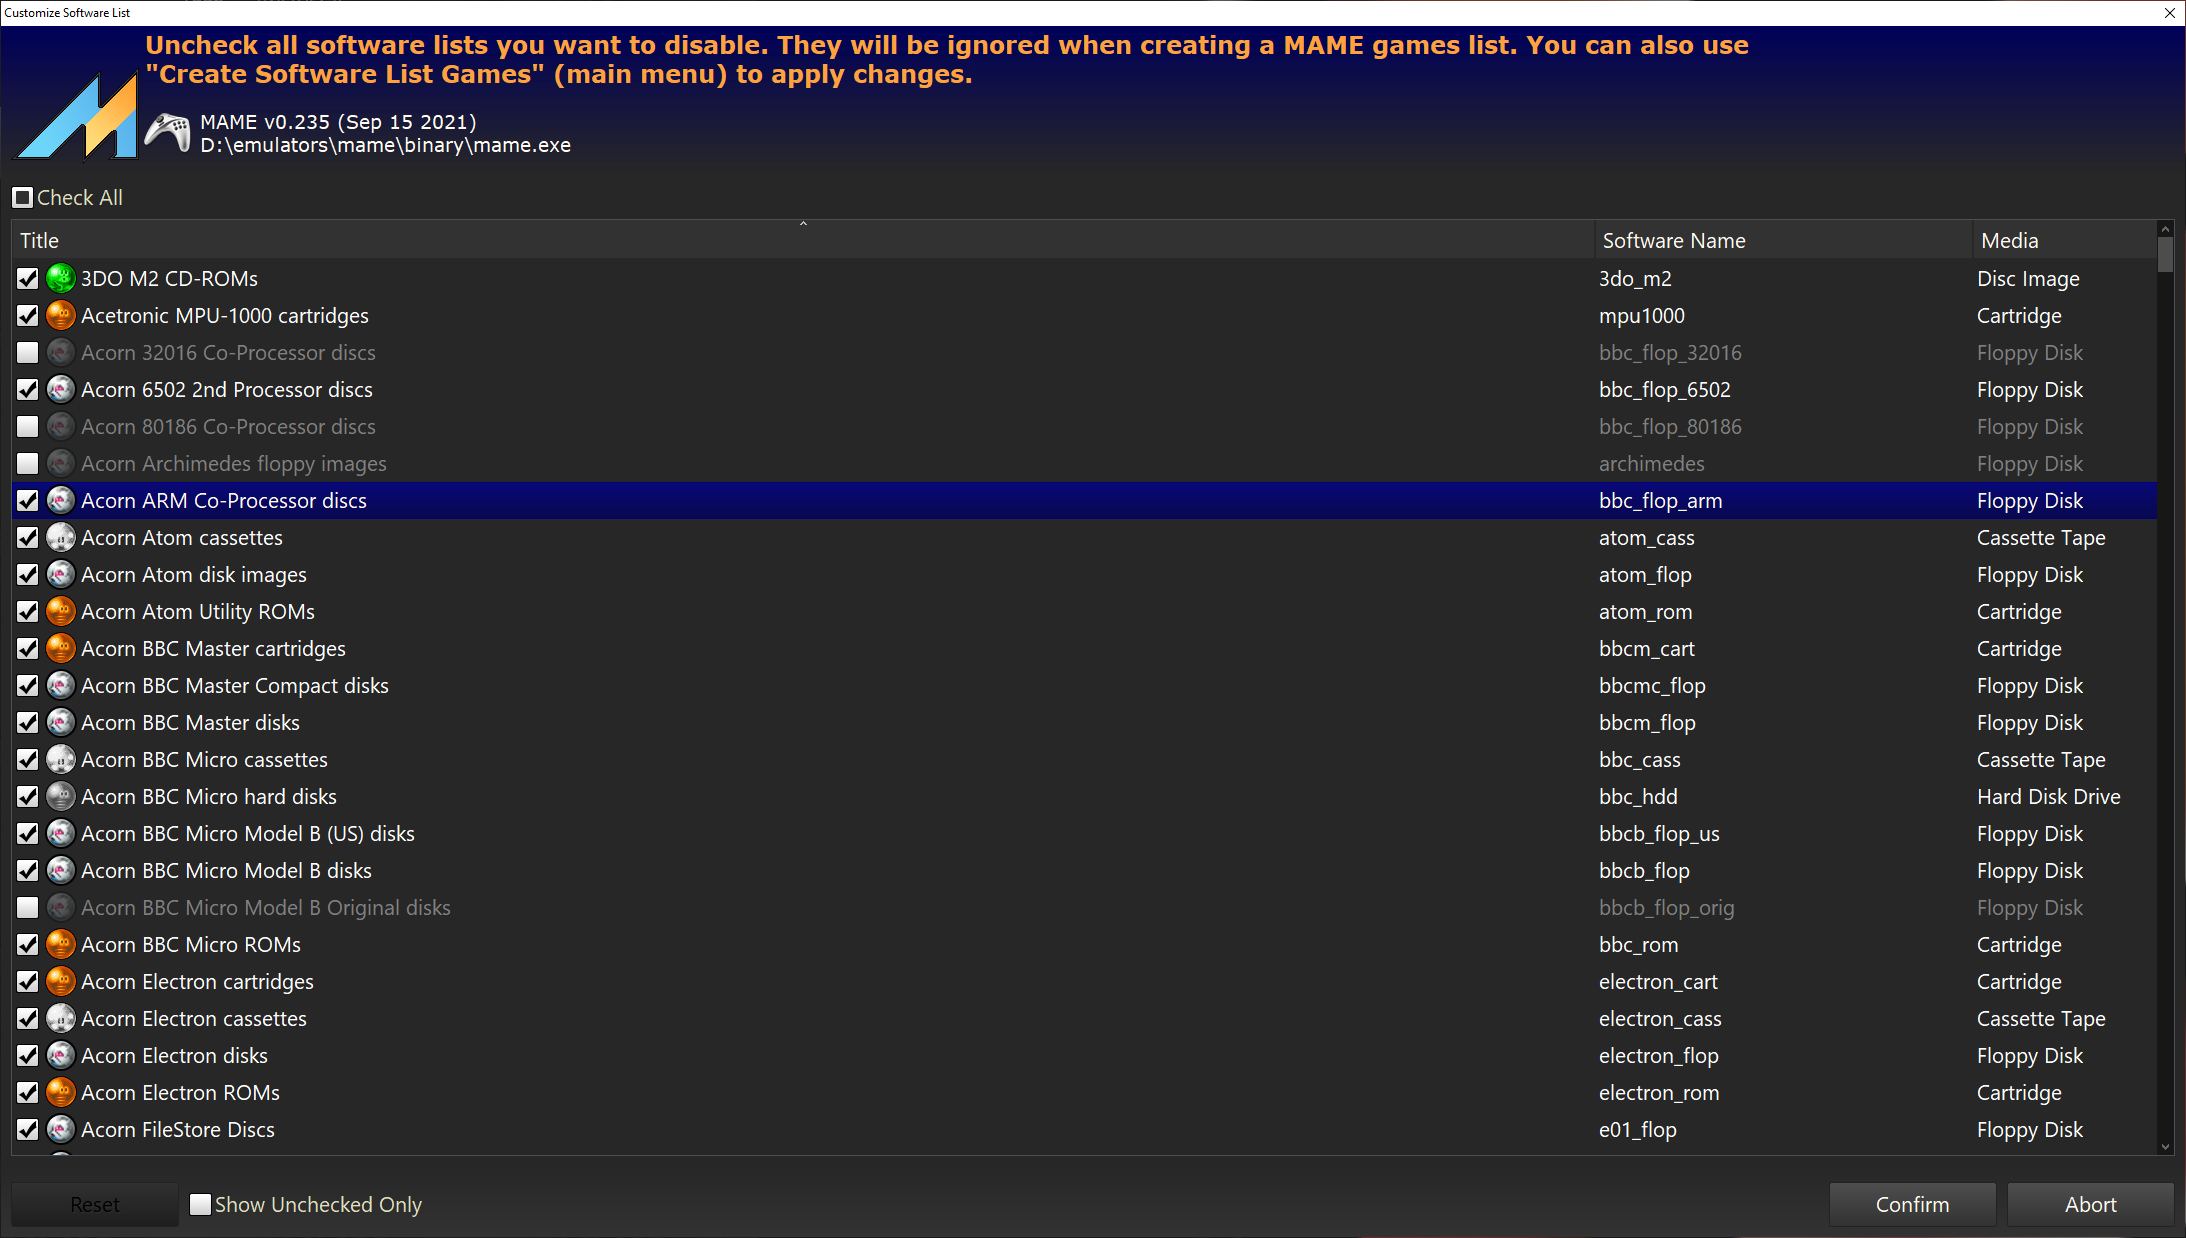
Task: Click the floppy disk icon for Acorn ARM Co-Processor discs
Action: (61, 500)
